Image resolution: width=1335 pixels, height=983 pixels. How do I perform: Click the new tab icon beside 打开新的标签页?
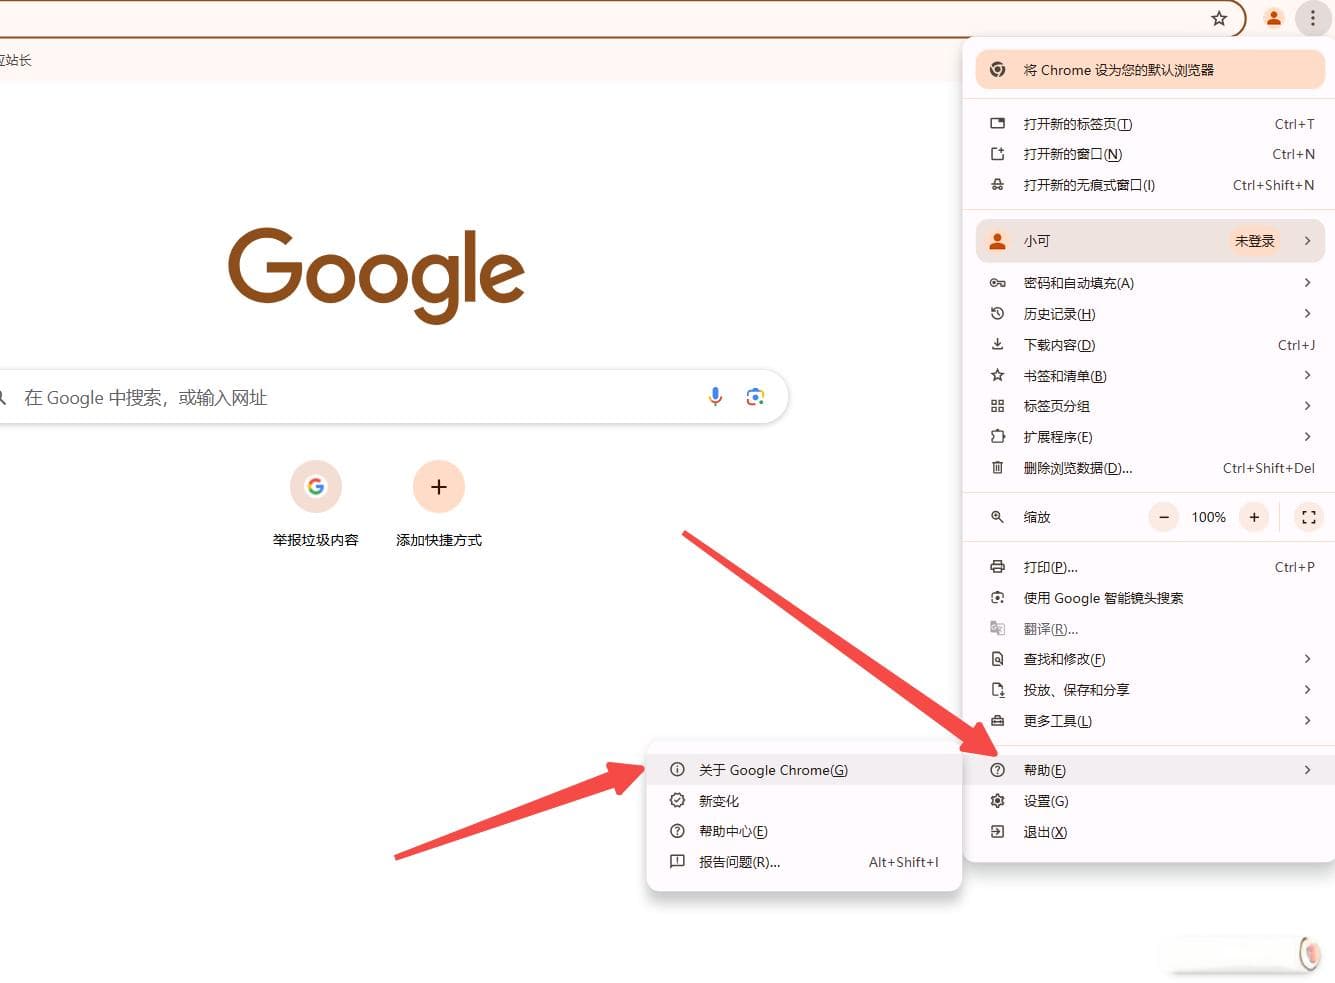(x=997, y=124)
